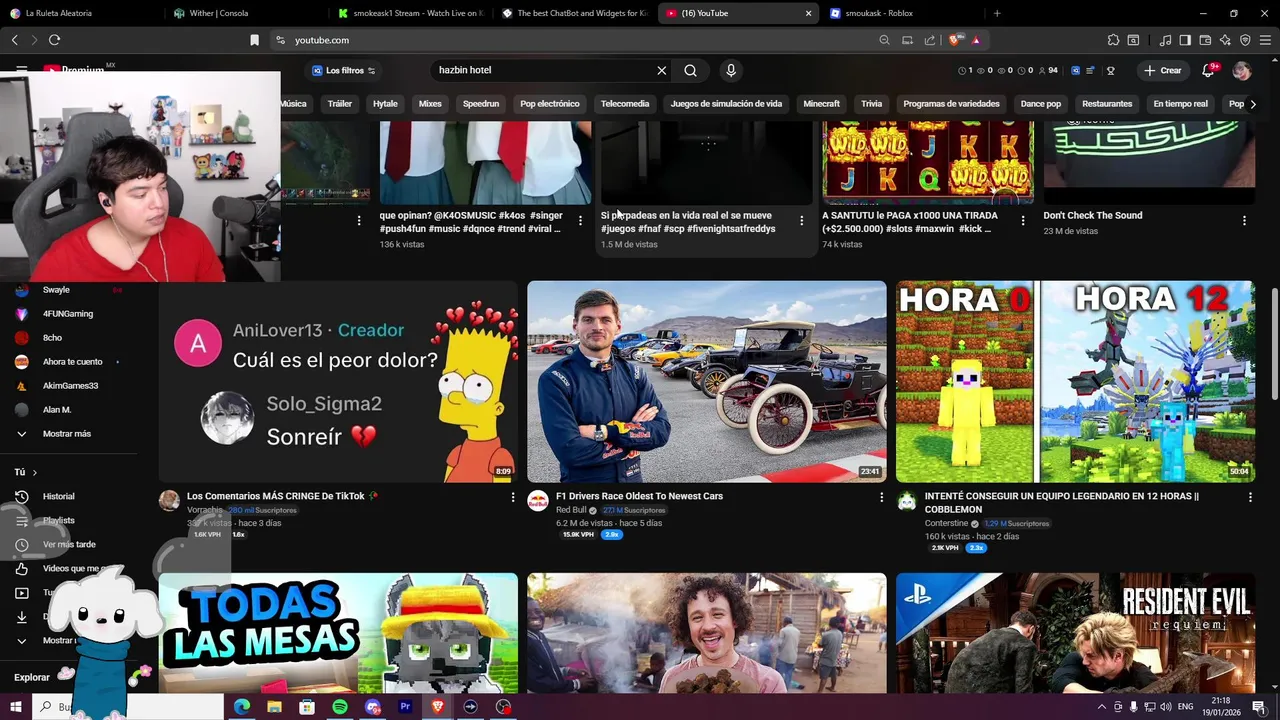Click the trophy icon in header
1280x720 pixels.
pos(1110,71)
